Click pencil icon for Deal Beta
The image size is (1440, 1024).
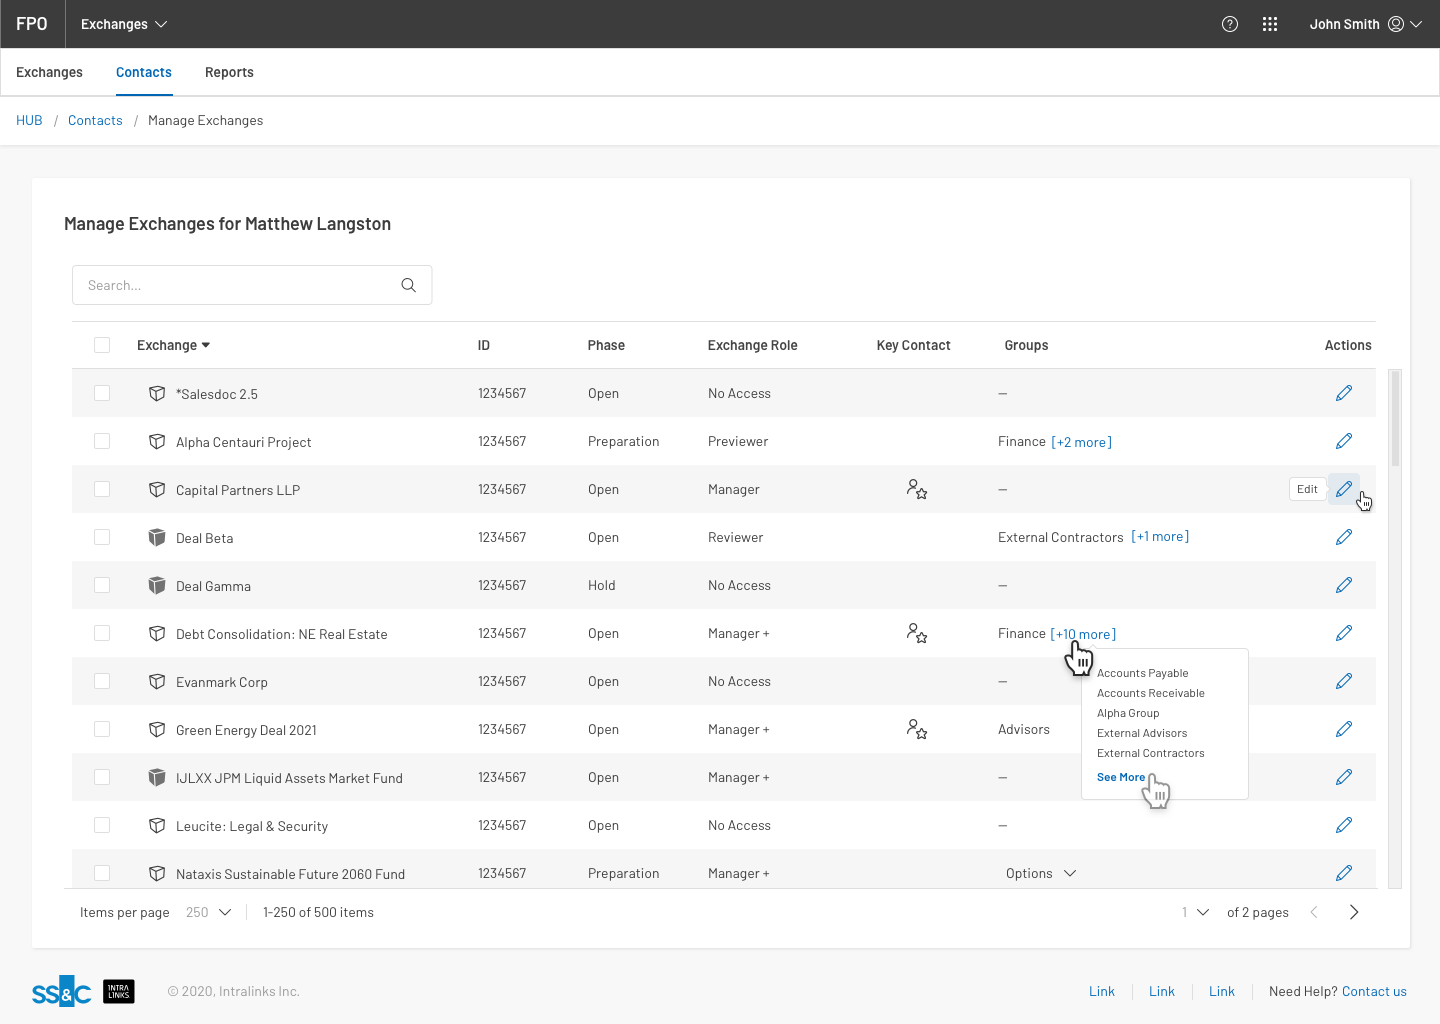click(x=1344, y=537)
